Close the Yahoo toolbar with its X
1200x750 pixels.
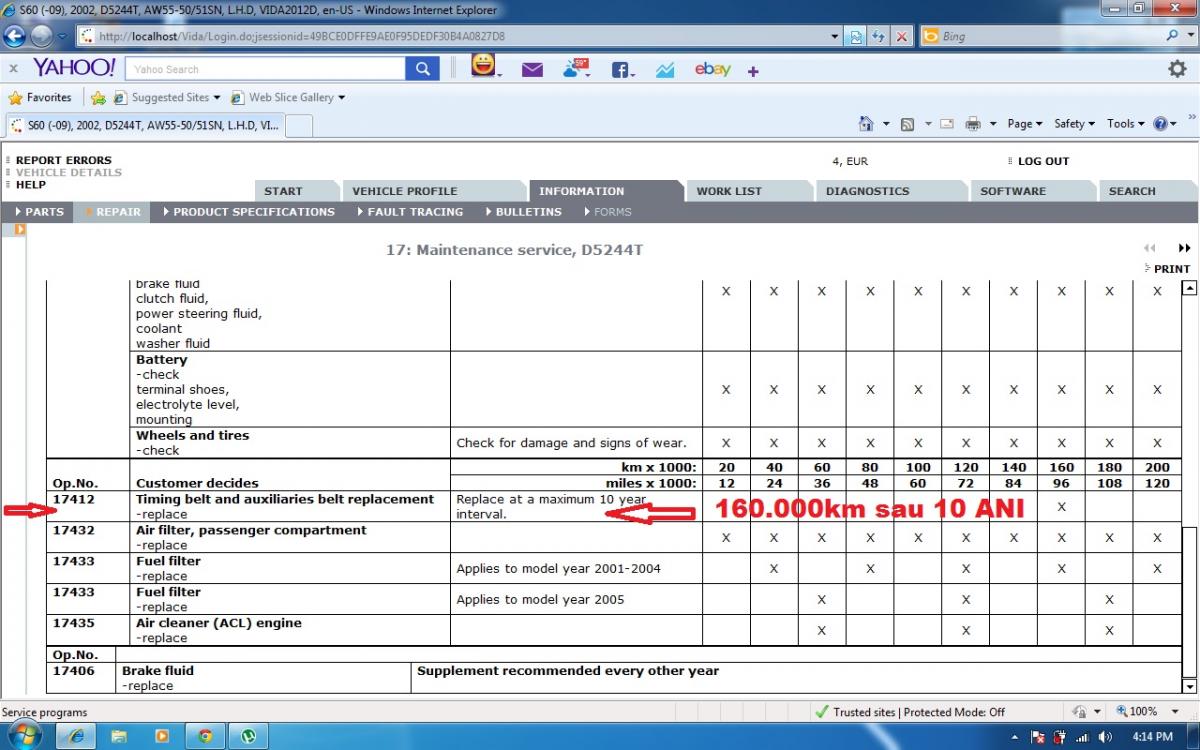[13, 69]
